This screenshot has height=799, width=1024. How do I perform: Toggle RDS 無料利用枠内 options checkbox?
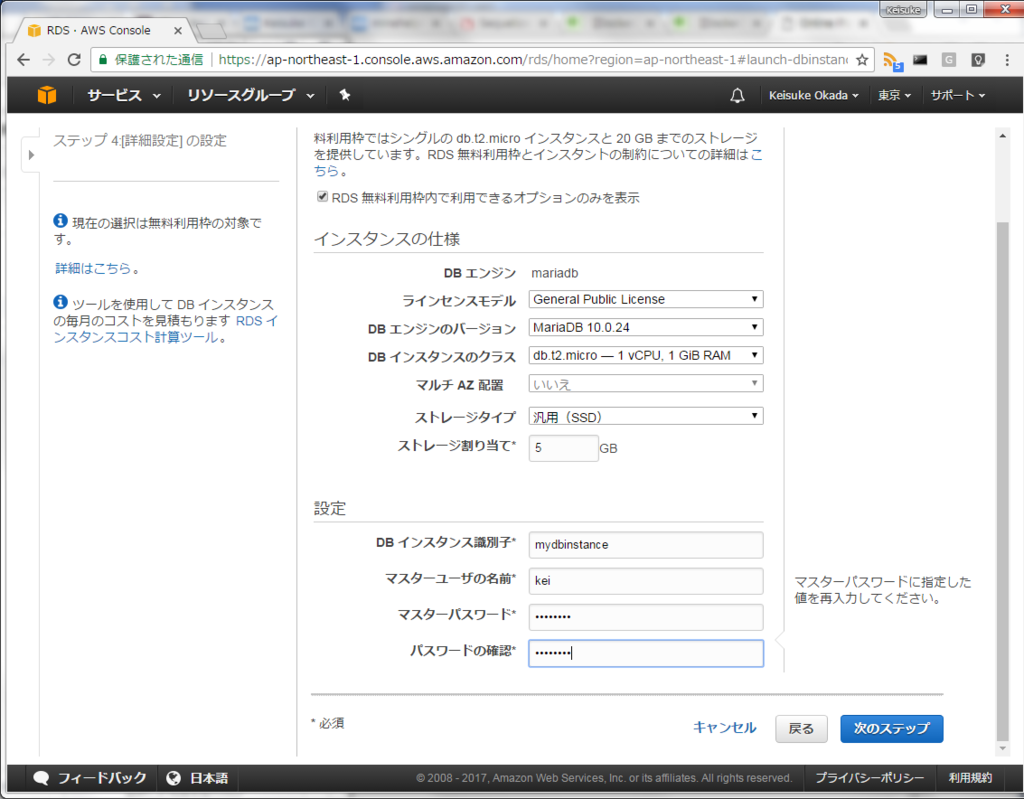[322, 197]
